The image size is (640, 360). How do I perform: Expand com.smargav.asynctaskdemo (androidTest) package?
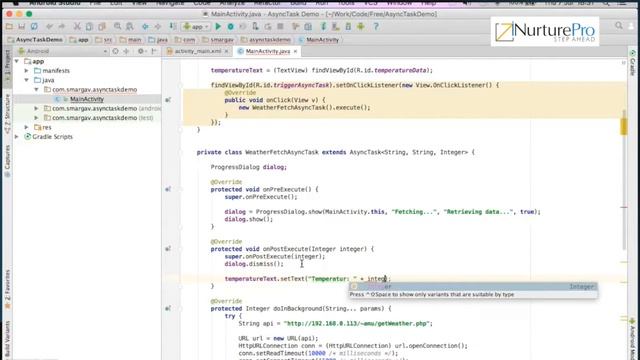[36, 109]
